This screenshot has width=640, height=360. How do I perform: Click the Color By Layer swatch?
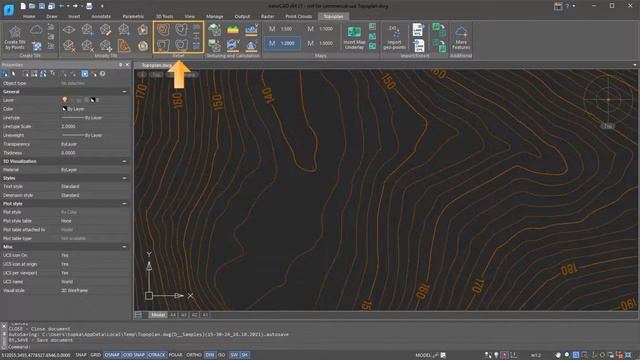point(64,109)
